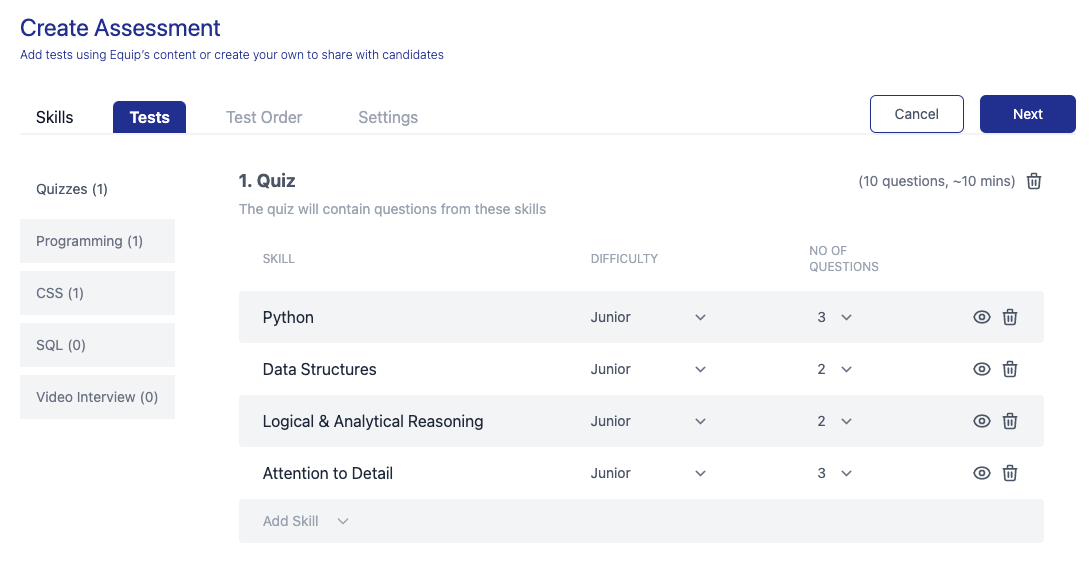Cancel the assessment creation
The height and width of the screenshot is (565, 1092).
pyautogui.click(x=916, y=114)
